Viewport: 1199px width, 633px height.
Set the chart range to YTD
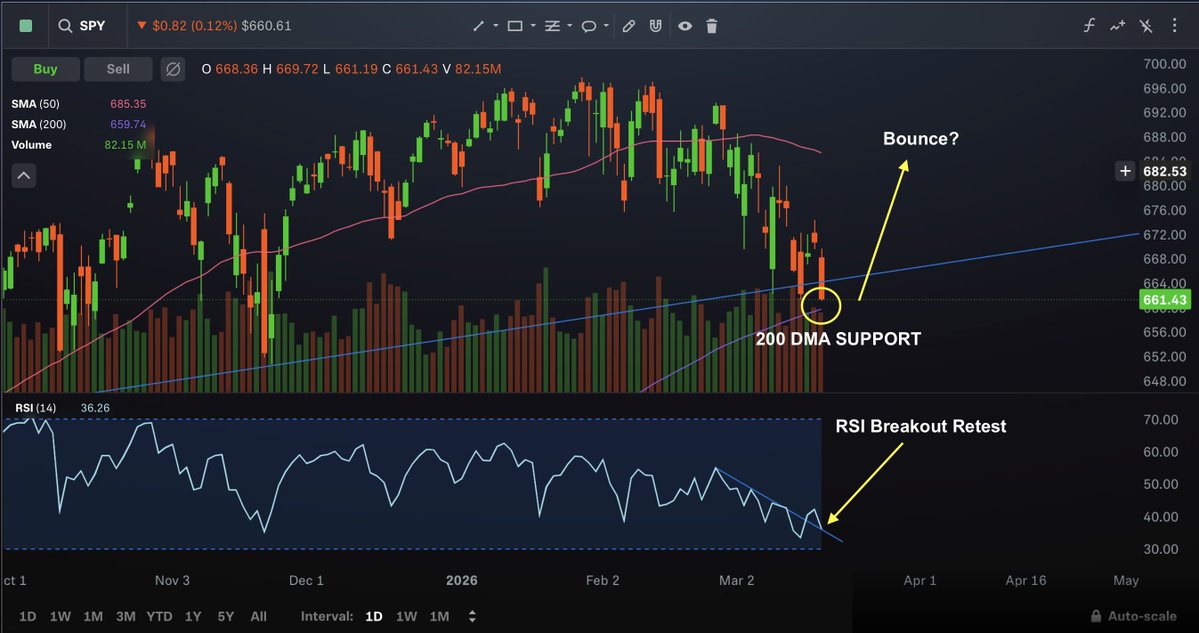(x=160, y=616)
